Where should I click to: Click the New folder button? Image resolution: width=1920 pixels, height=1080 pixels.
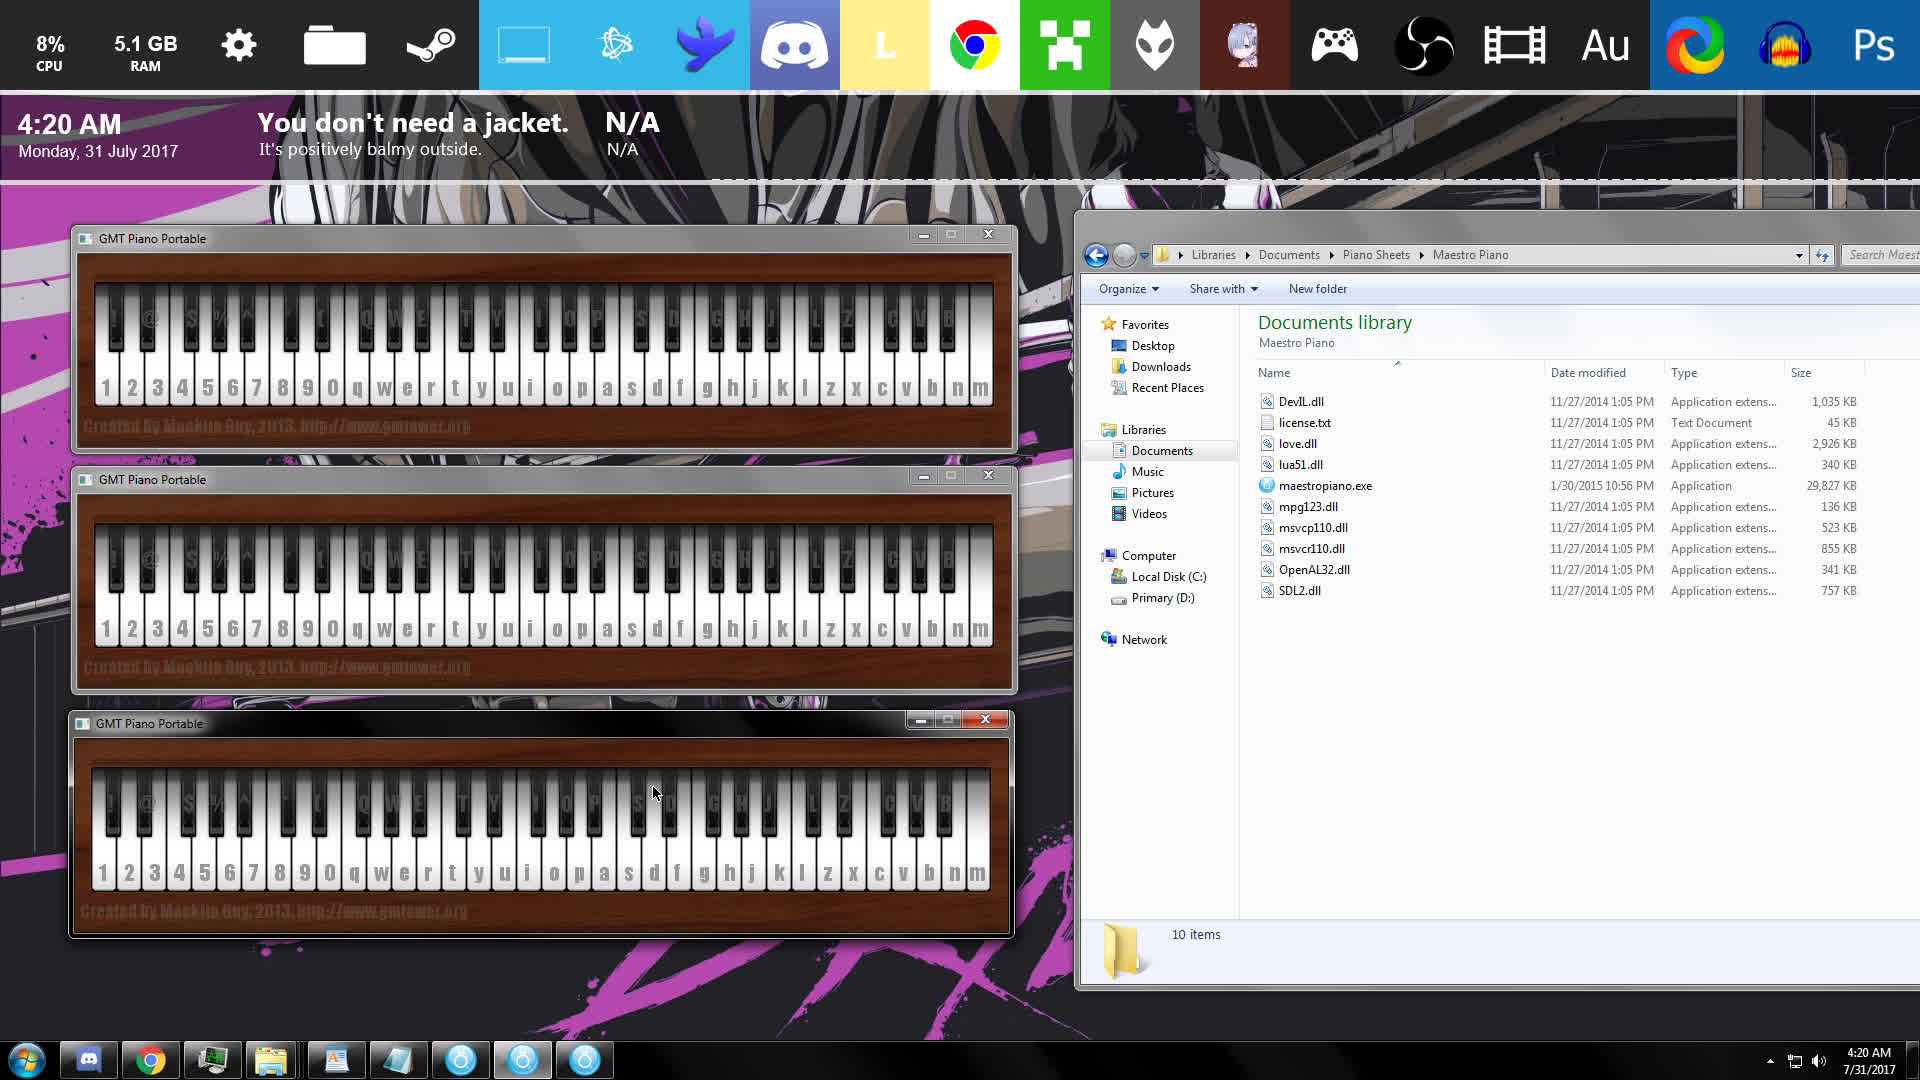(x=1317, y=289)
